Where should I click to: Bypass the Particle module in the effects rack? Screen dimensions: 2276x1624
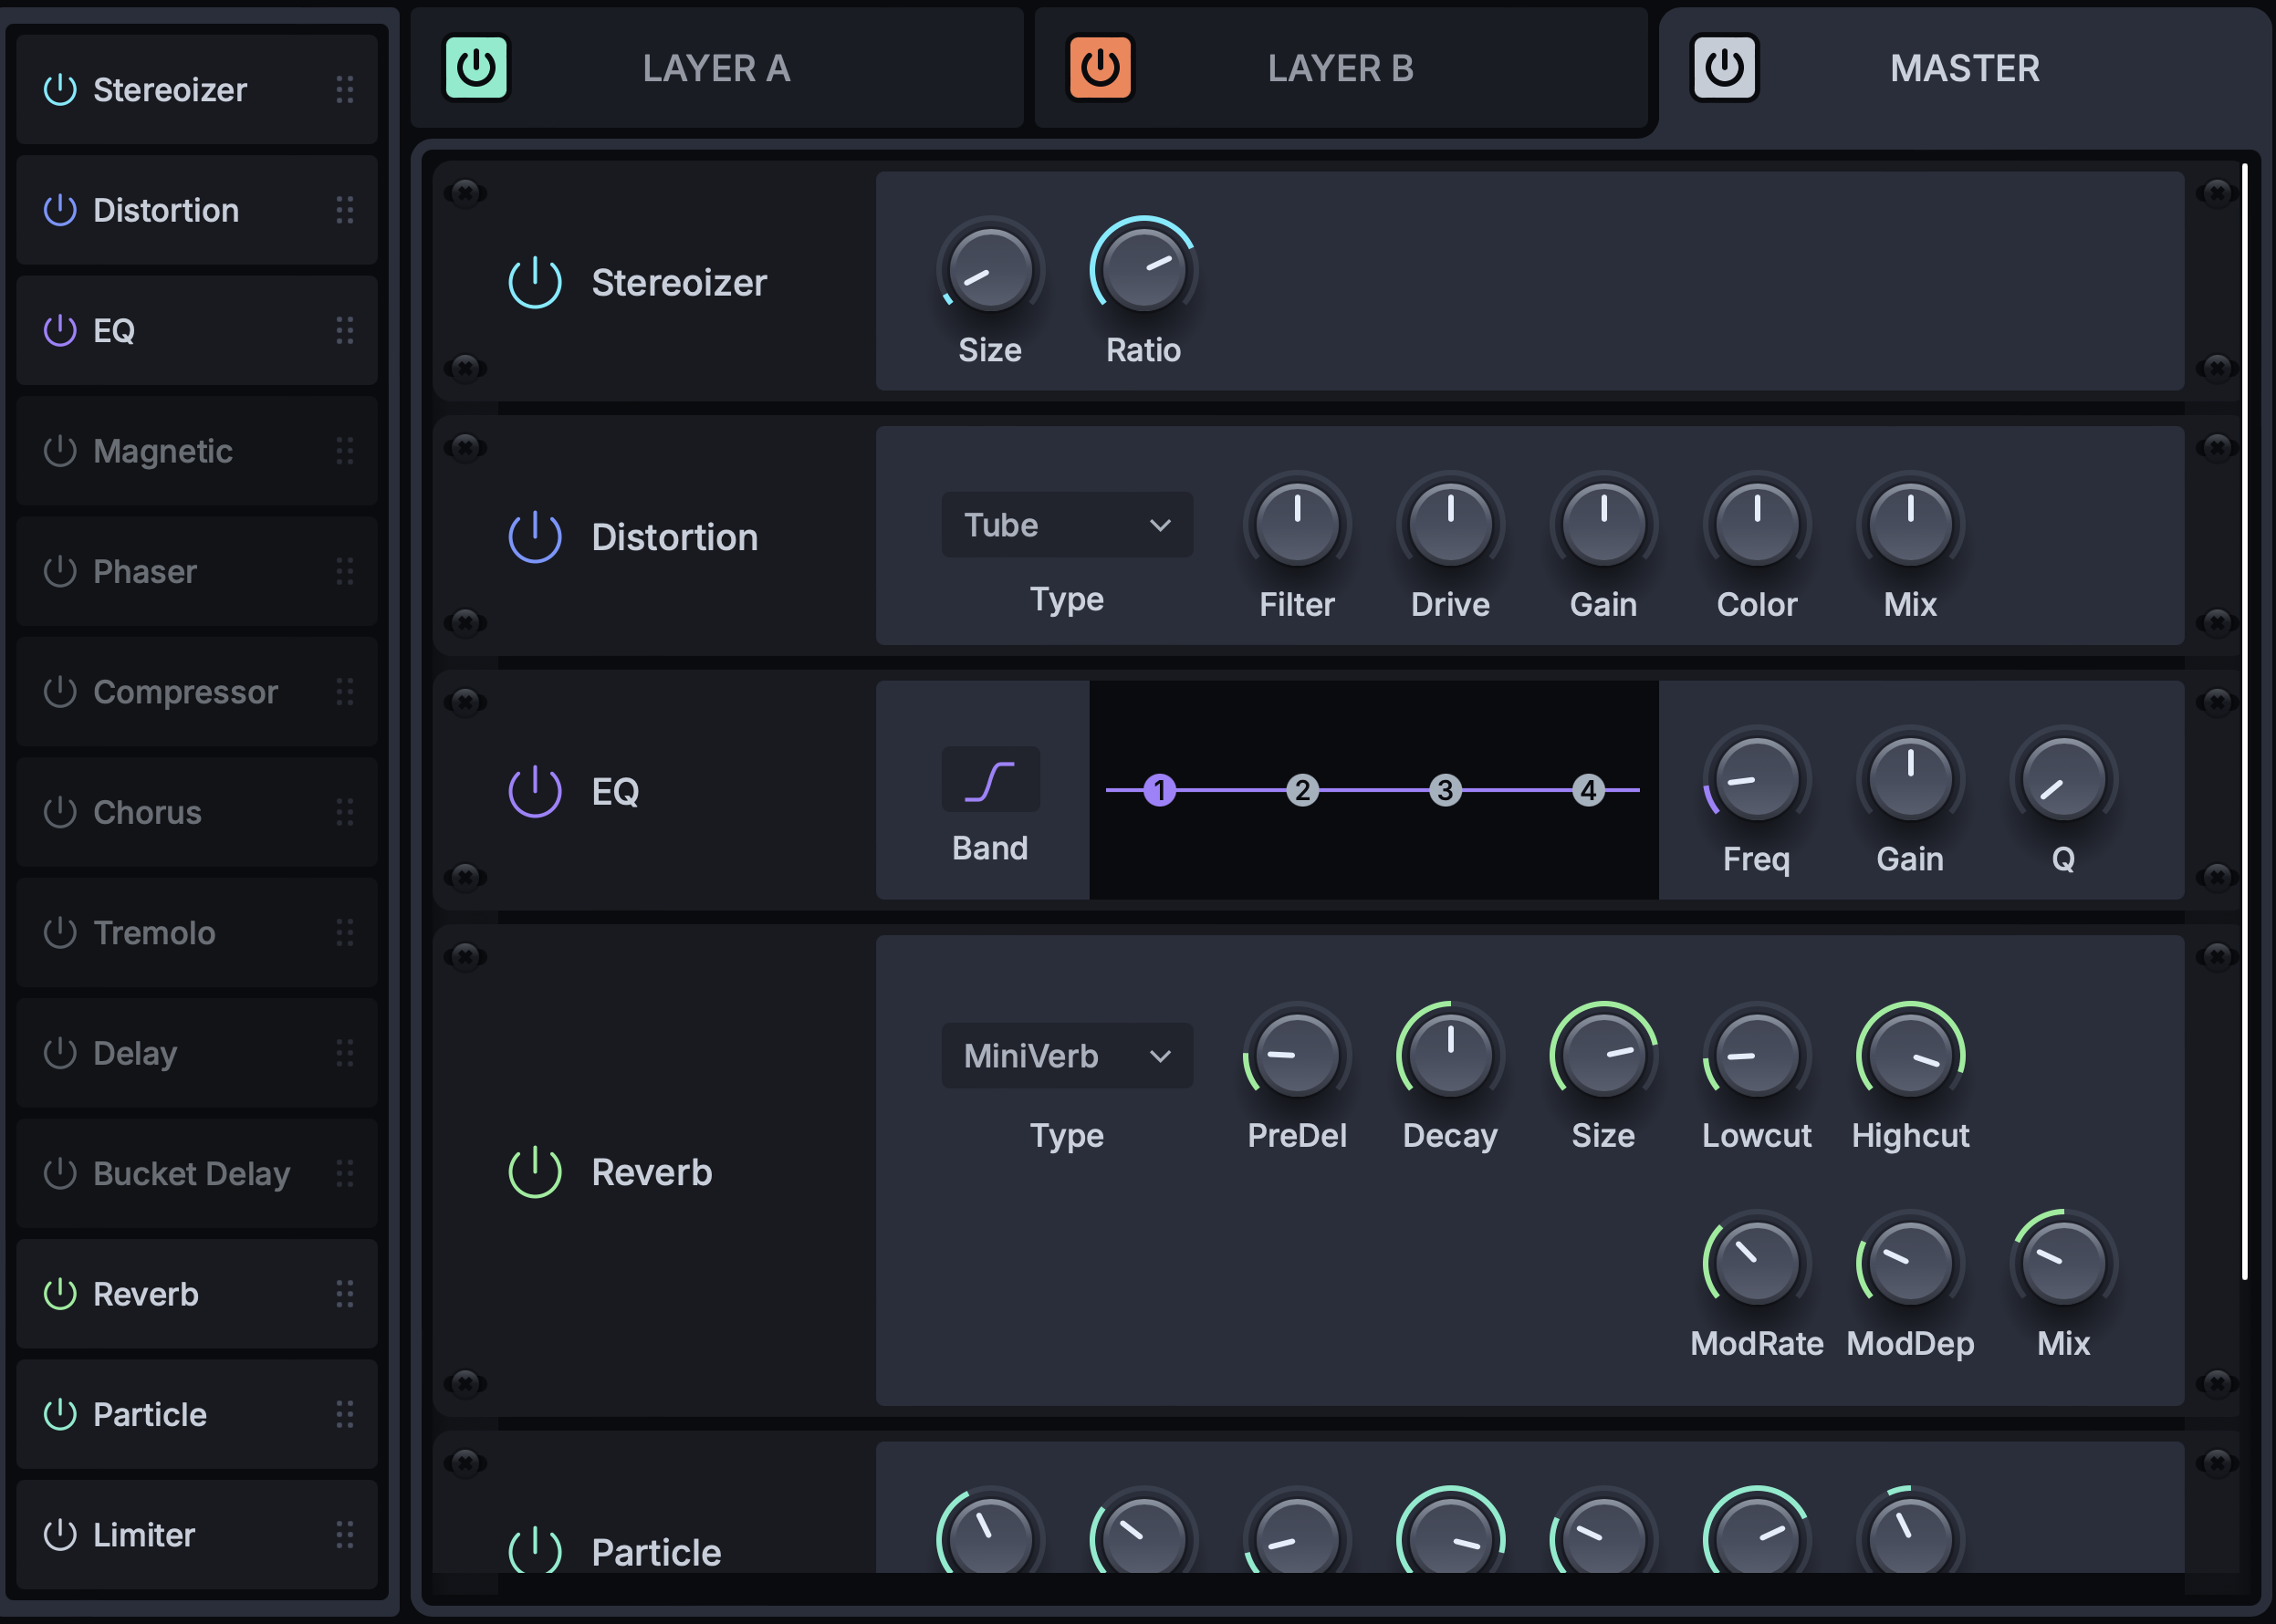[535, 1551]
